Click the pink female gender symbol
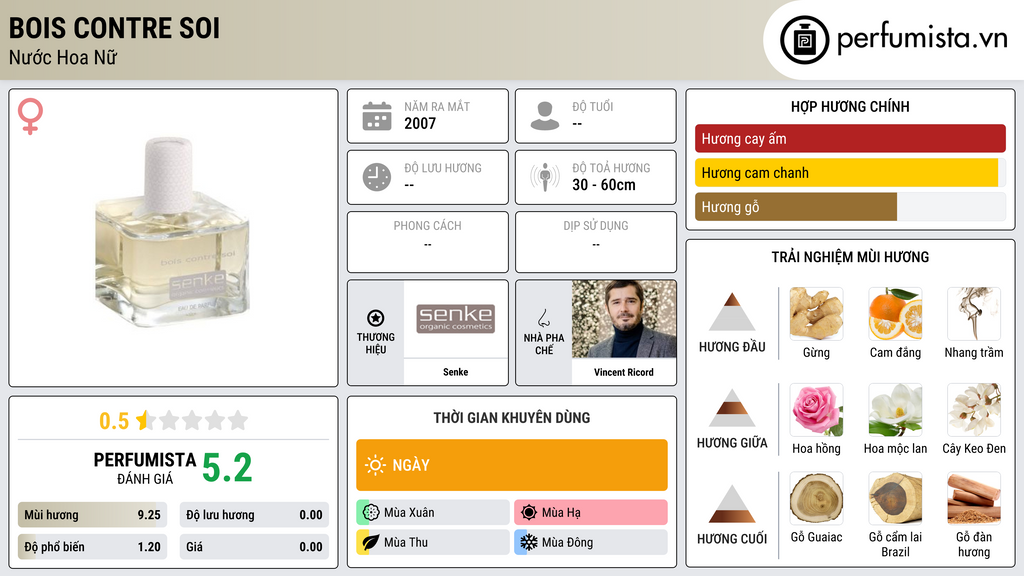This screenshot has height=576, width=1024. click(x=30, y=116)
